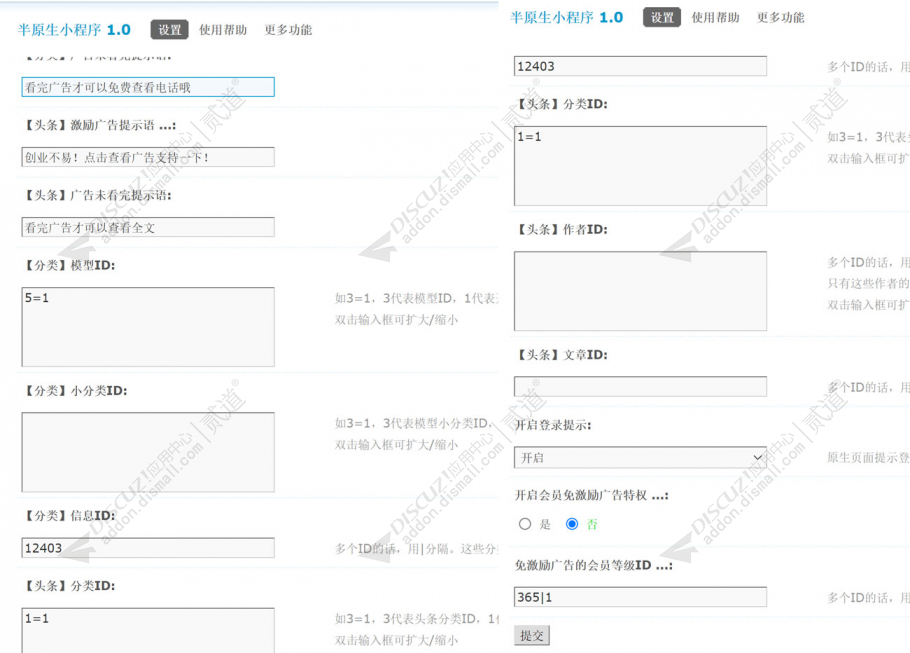Click the 开启登录提示 label
This screenshot has width=910, height=653.
point(553,425)
